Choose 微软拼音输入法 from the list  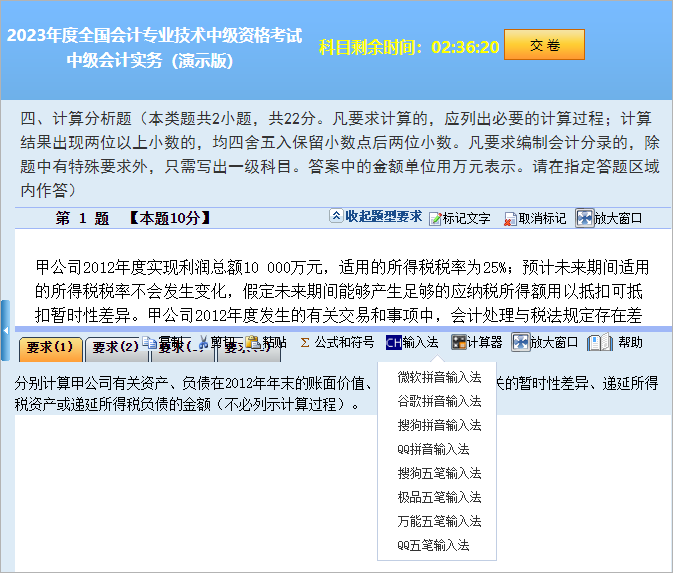click(x=439, y=377)
